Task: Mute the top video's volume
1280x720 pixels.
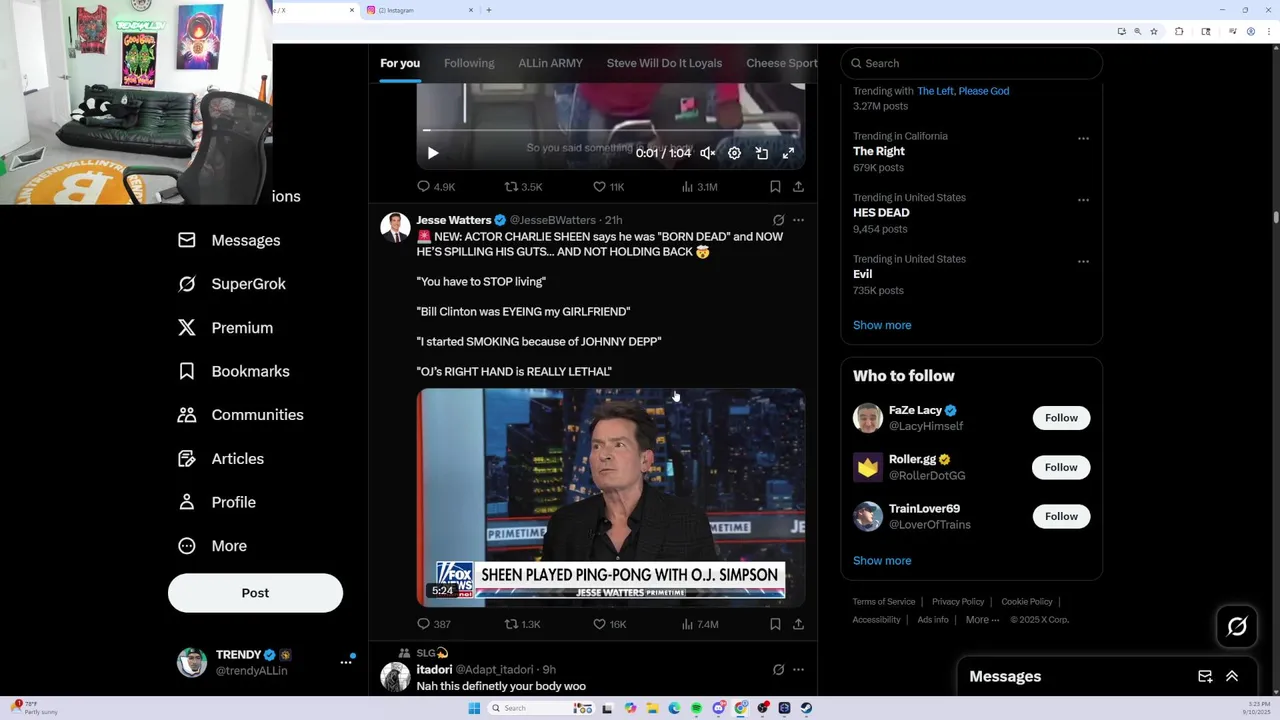Action: pos(707,153)
